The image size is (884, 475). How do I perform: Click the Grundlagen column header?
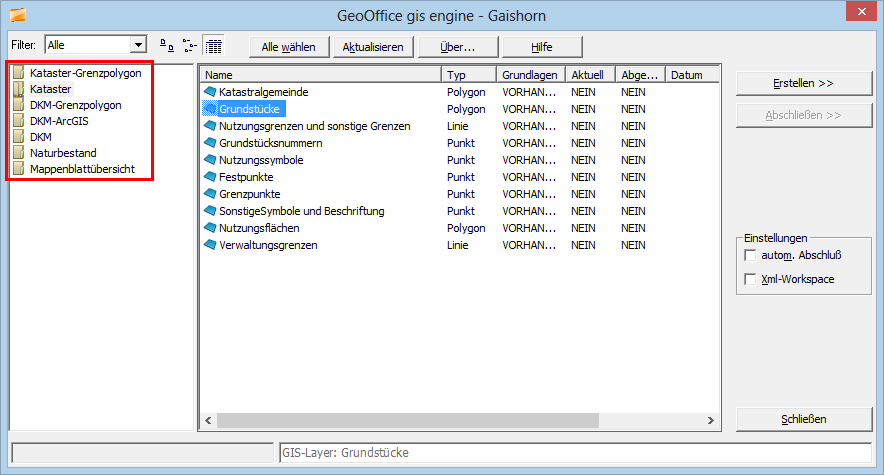pos(531,75)
